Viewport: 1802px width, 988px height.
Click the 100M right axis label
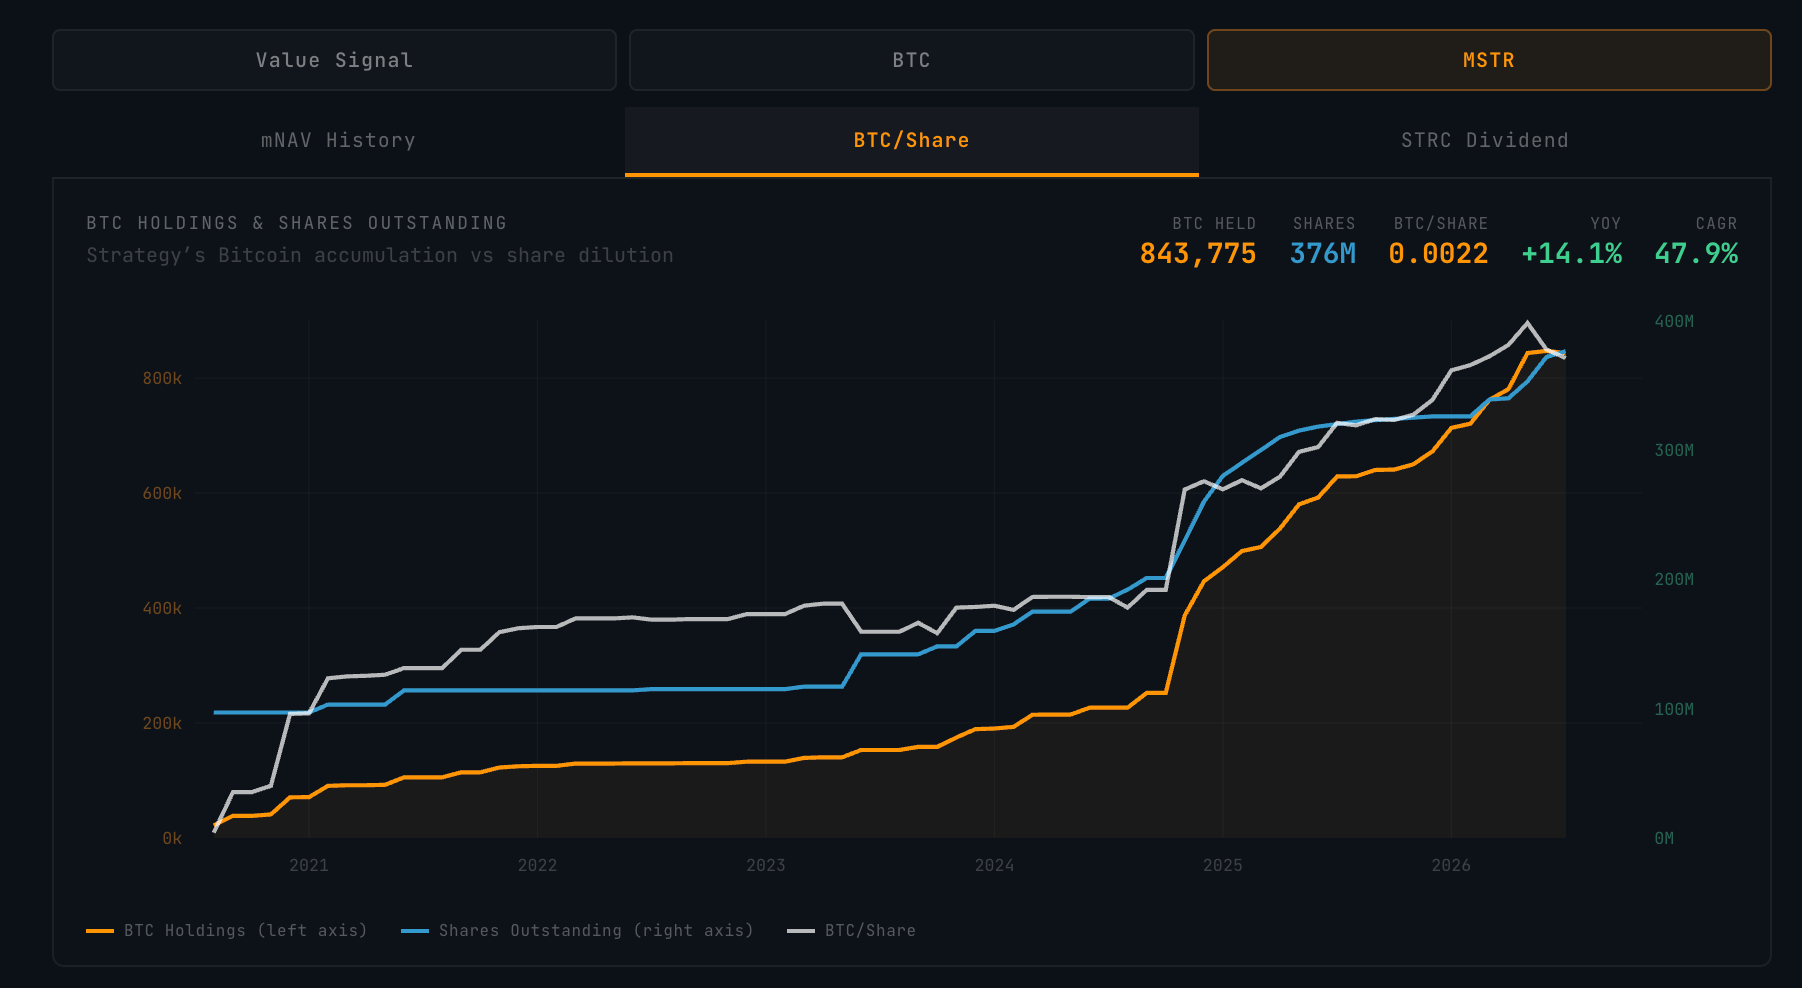[1674, 709]
